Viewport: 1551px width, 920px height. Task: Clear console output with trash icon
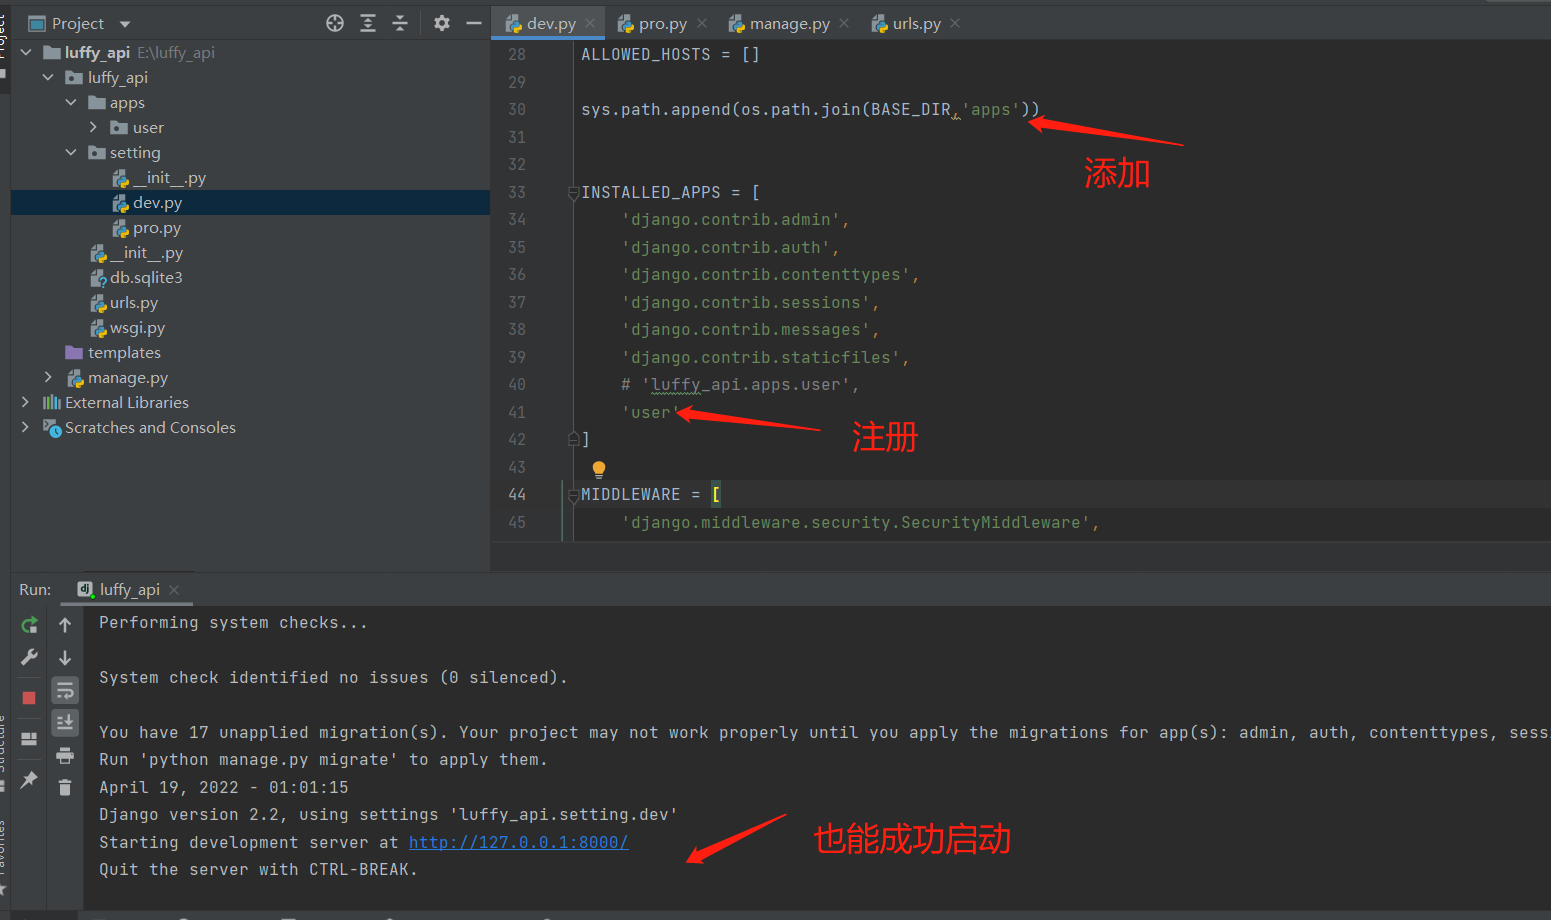65,788
